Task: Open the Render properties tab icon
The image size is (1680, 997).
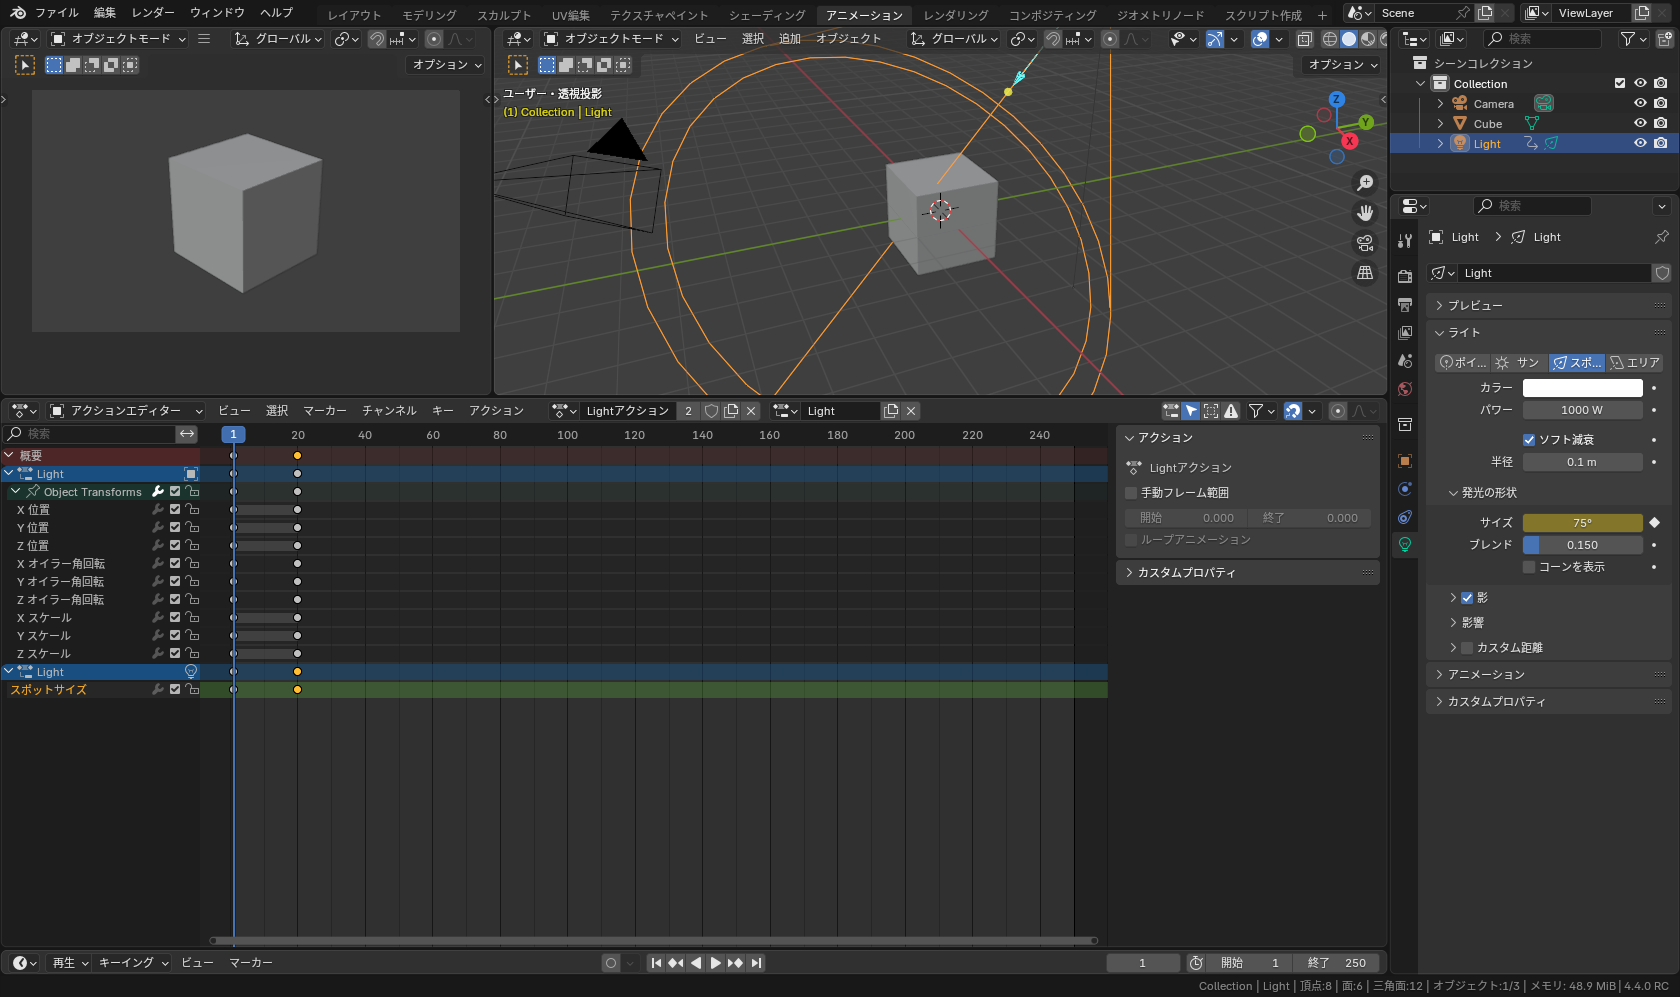Action: pyautogui.click(x=1405, y=276)
